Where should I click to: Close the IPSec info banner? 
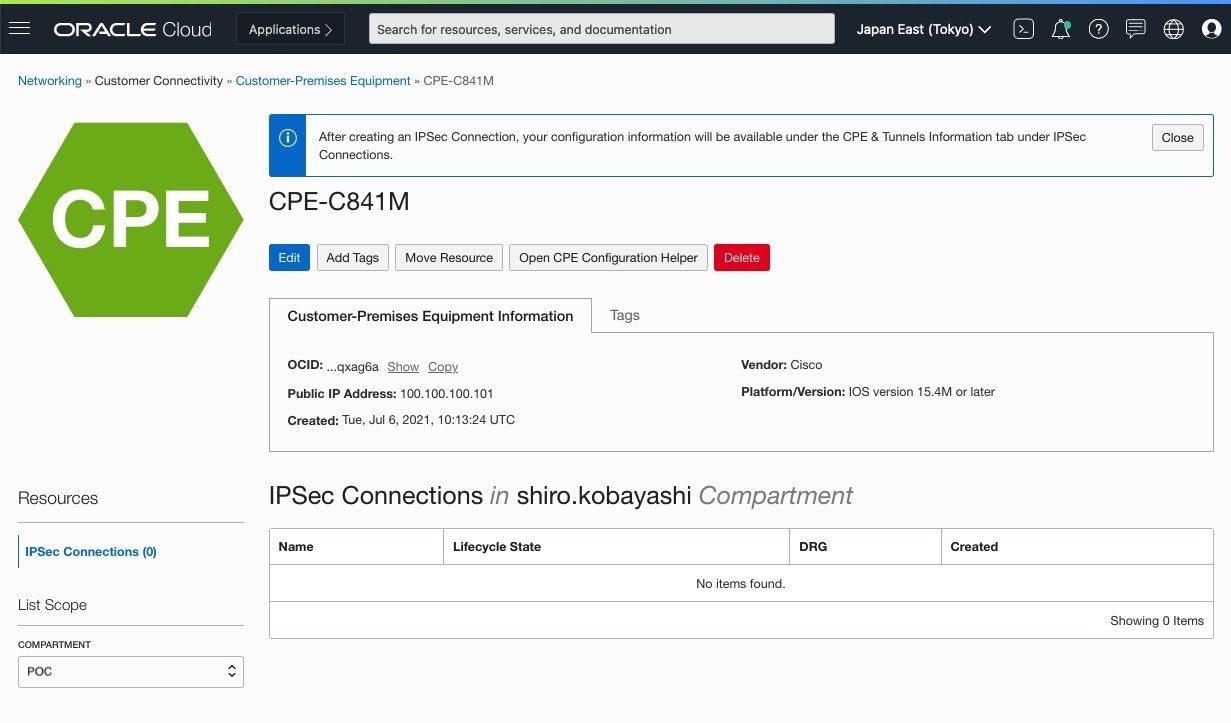(1177, 137)
